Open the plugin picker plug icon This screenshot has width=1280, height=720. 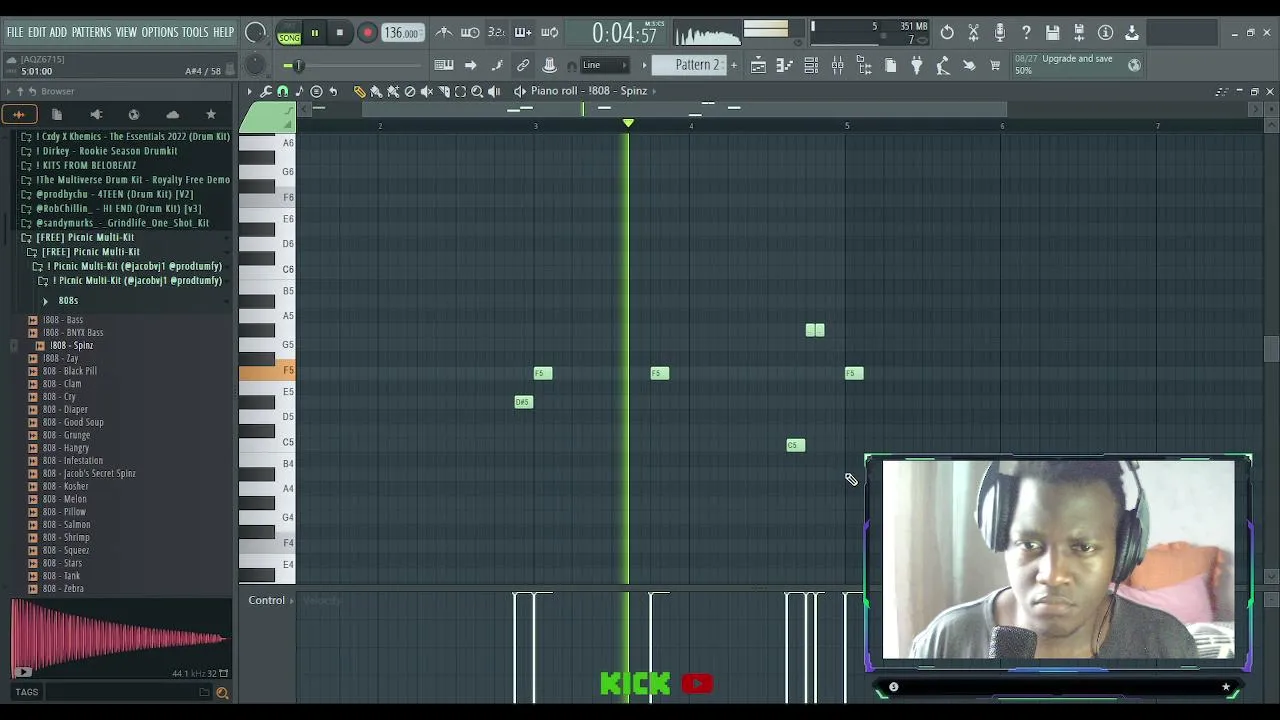click(x=916, y=66)
